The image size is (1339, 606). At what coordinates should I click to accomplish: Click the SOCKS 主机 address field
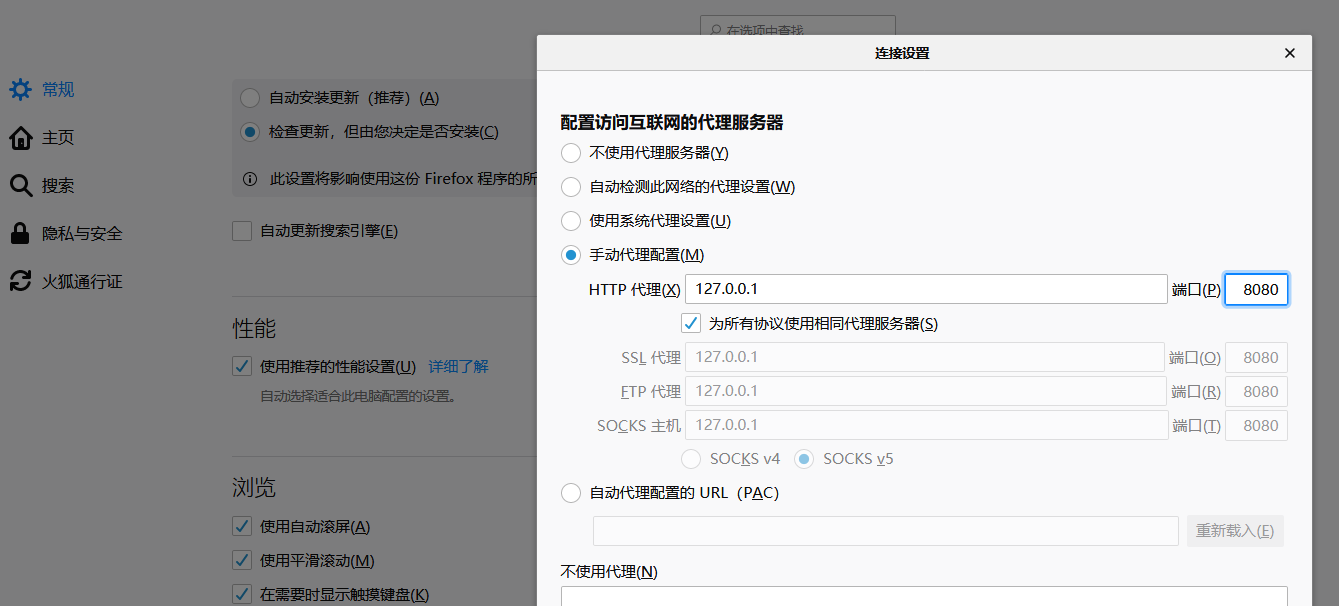click(926, 425)
